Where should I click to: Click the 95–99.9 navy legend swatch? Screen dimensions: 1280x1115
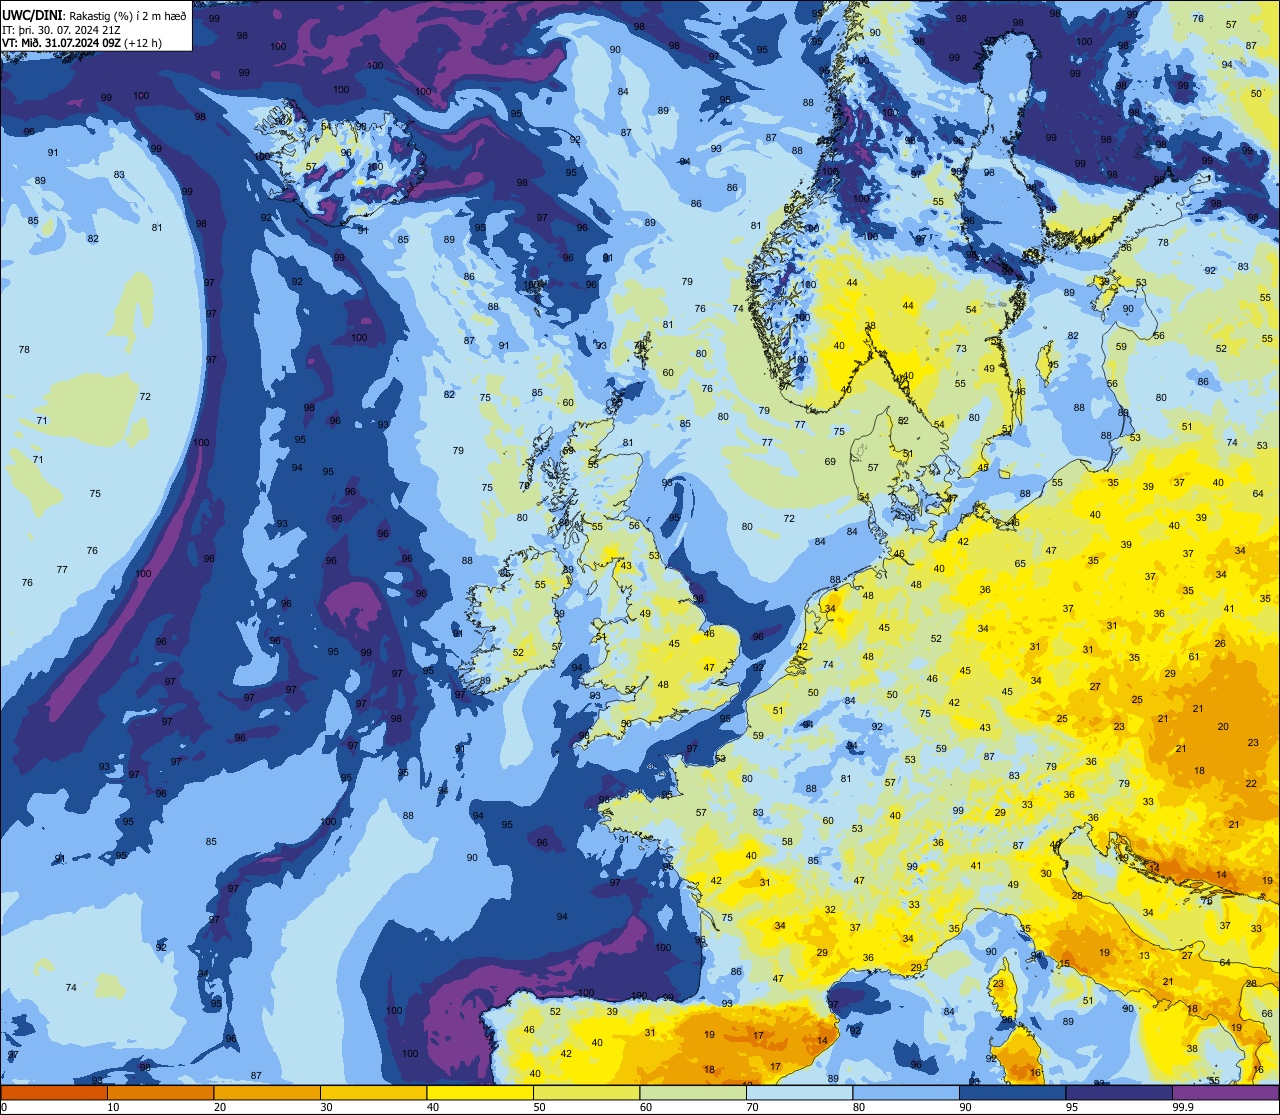[x=1119, y=1092]
